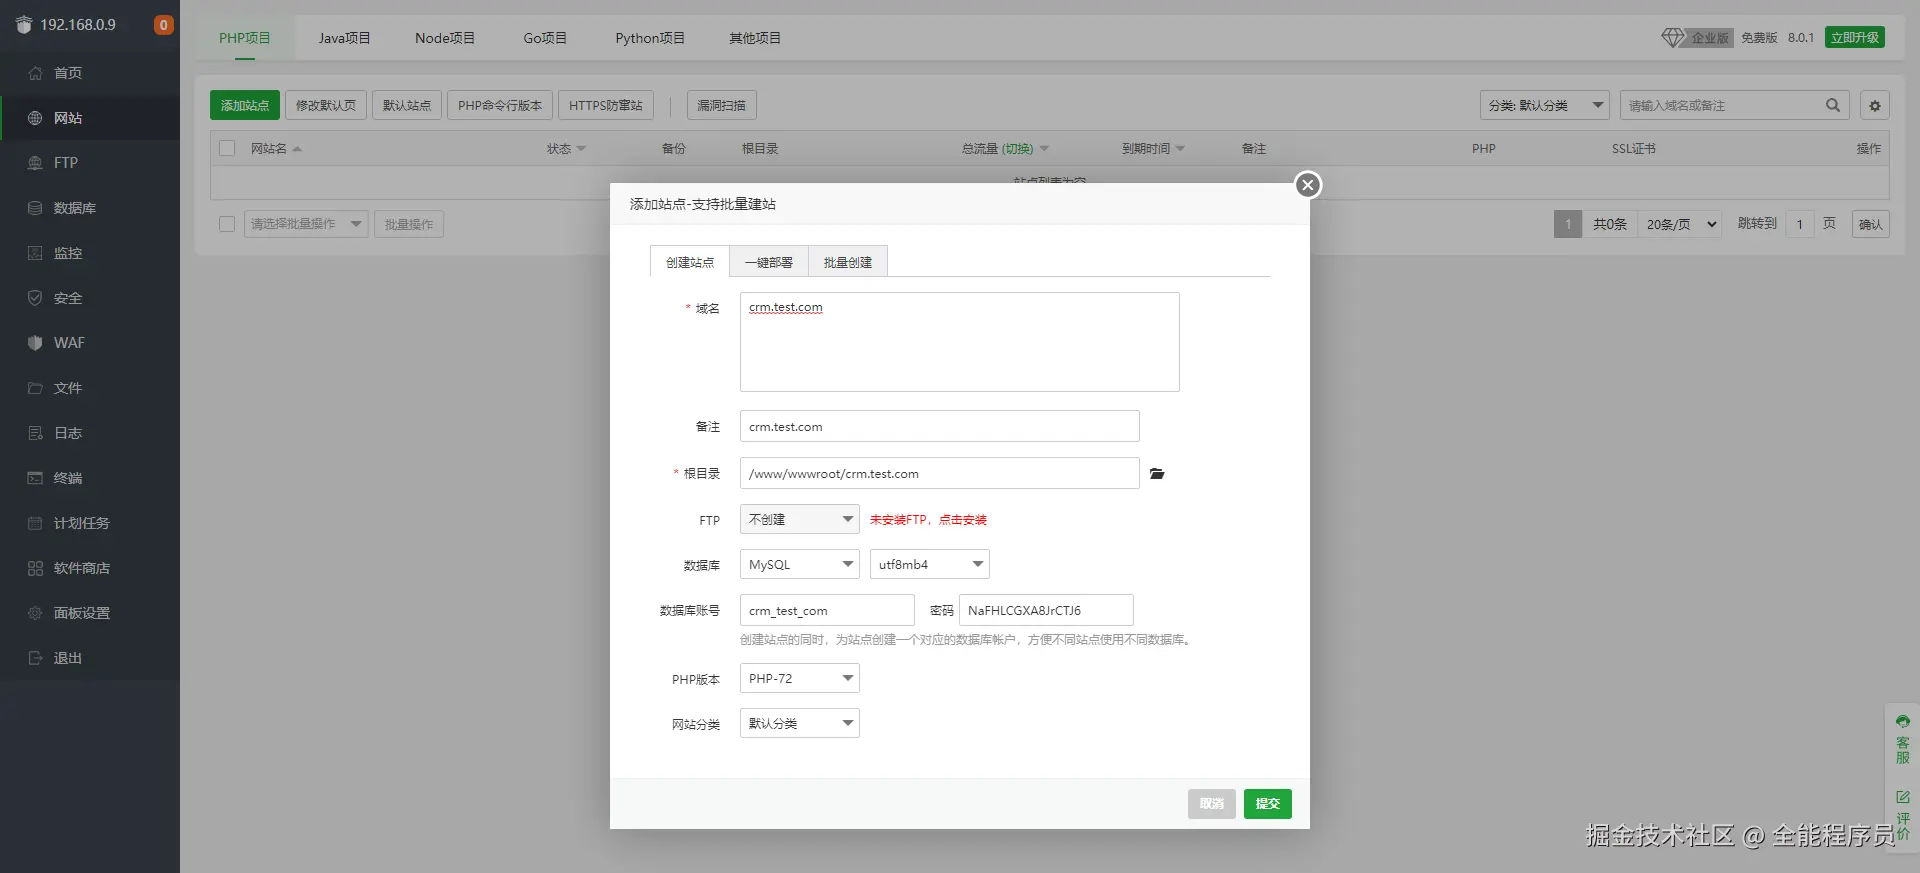
Task: Click the 客服 customer service icon
Action: (x=1902, y=740)
